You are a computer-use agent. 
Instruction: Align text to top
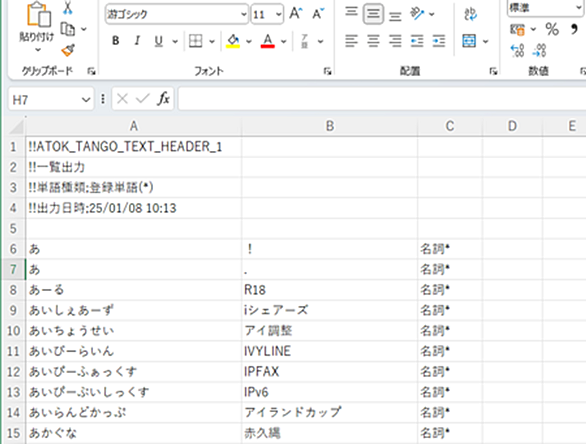point(351,12)
